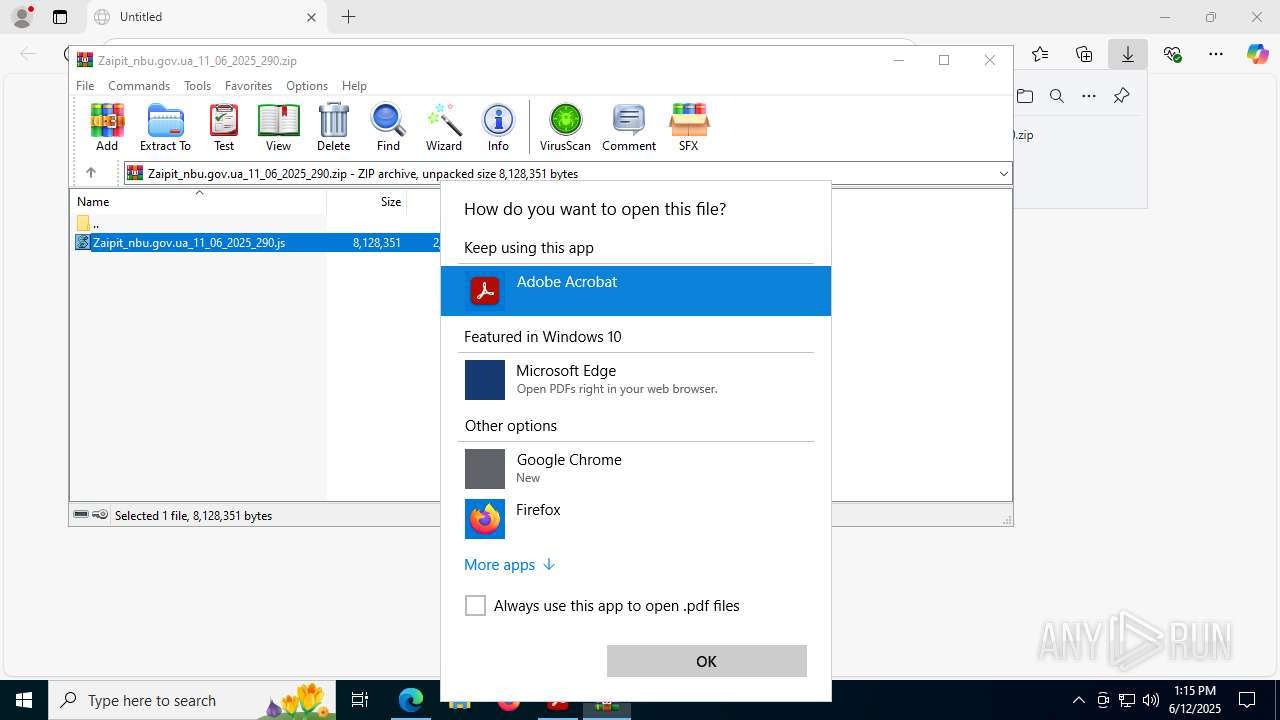Screen dimensions: 1280x720
Task: Open a new Edge tab with plus
Action: [348, 17]
